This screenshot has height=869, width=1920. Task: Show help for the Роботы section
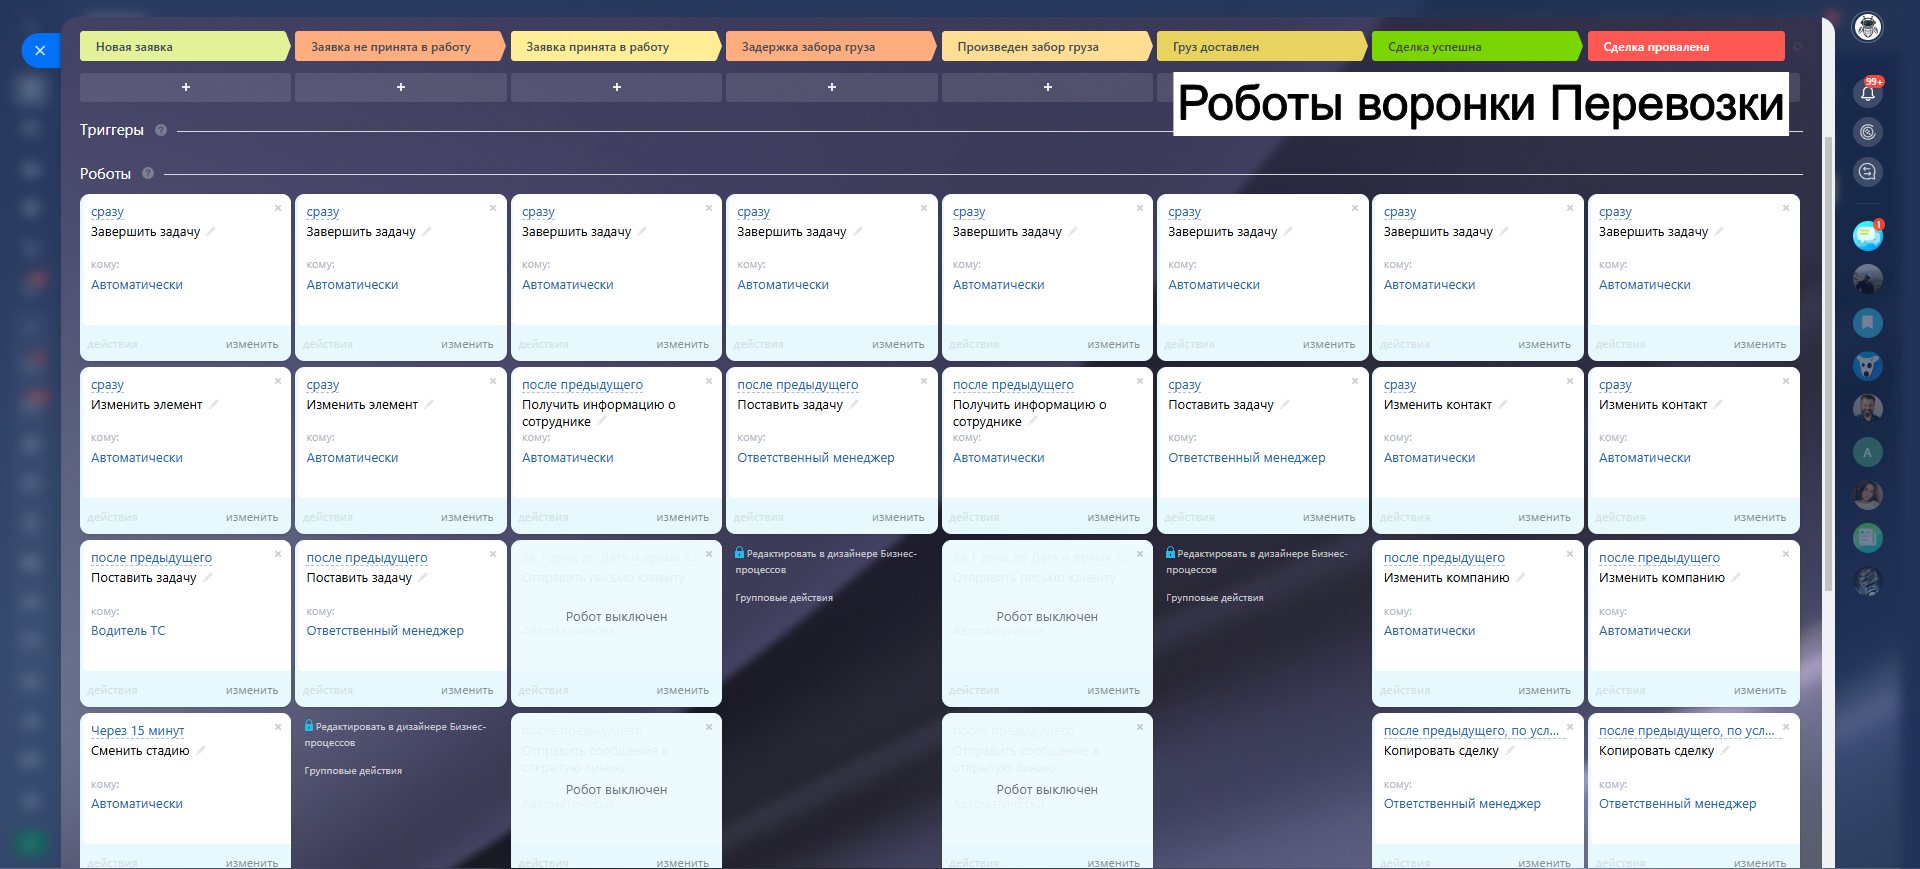pyautogui.click(x=148, y=173)
